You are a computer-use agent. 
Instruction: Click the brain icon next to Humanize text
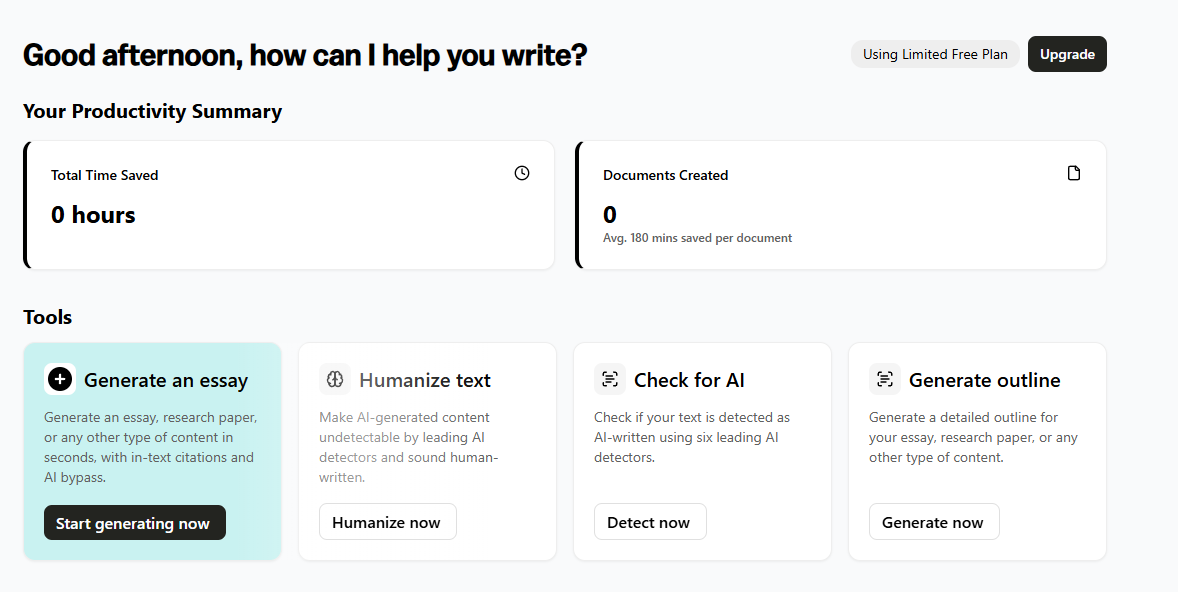pyautogui.click(x=335, y=379)
